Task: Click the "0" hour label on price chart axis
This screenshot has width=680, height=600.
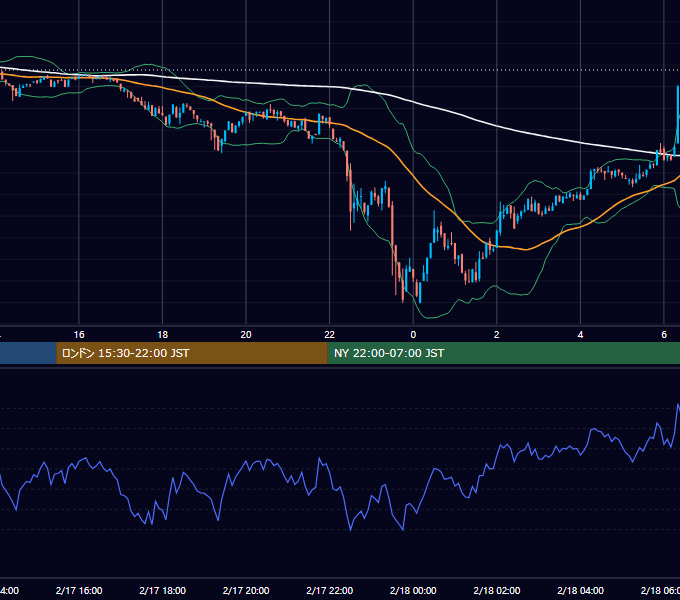Action: coord(413,335)
